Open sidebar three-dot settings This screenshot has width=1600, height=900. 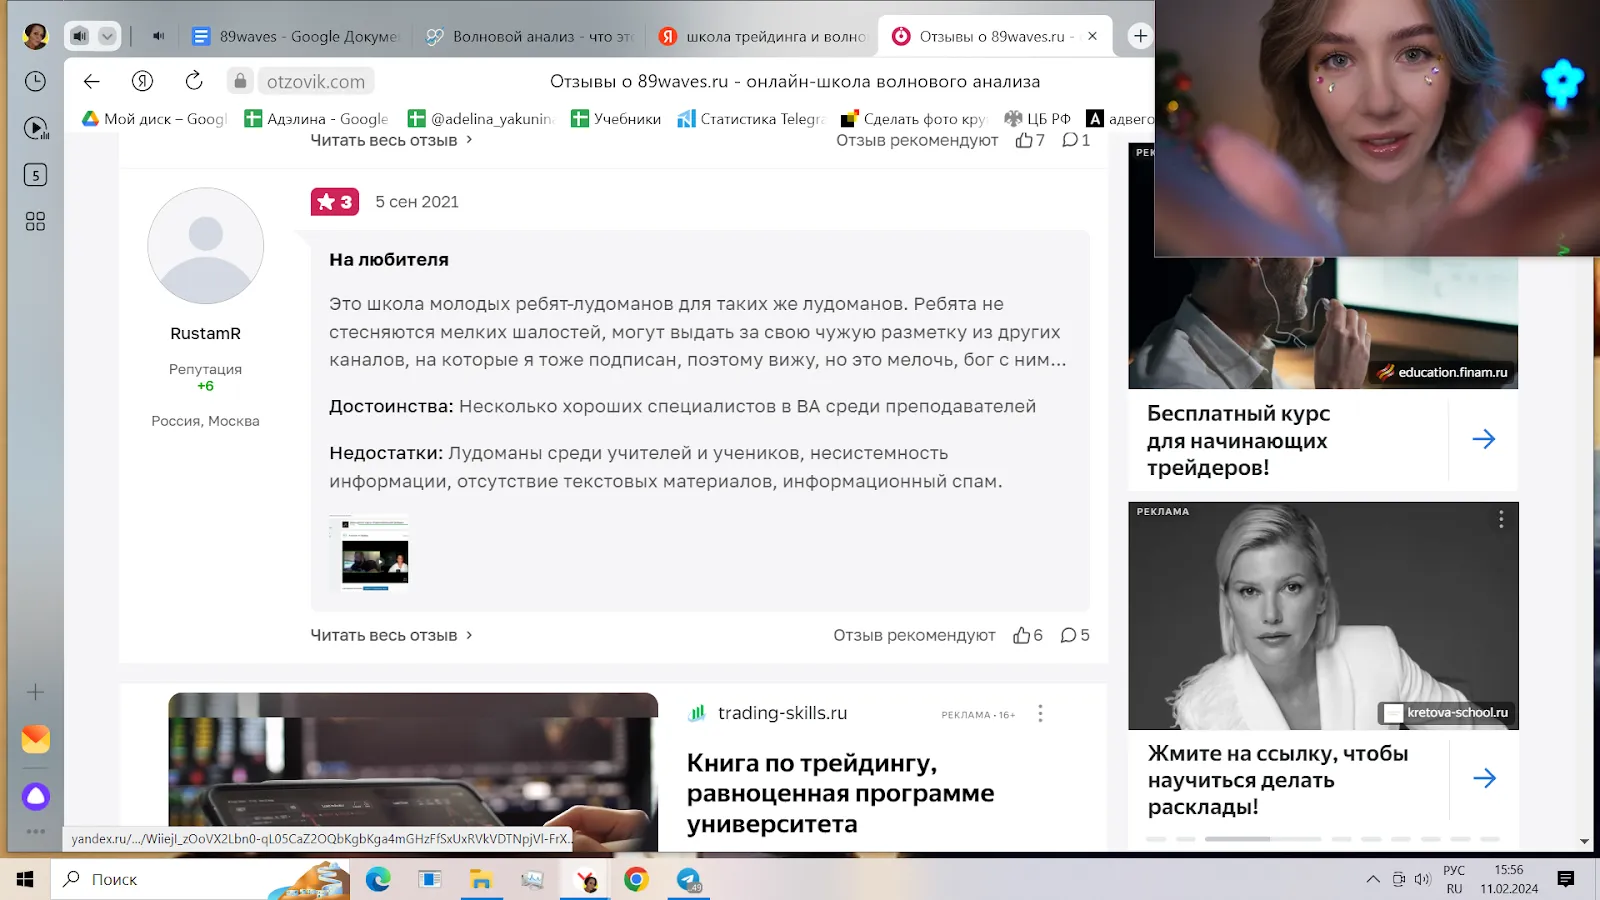click(x=36, y=831)
